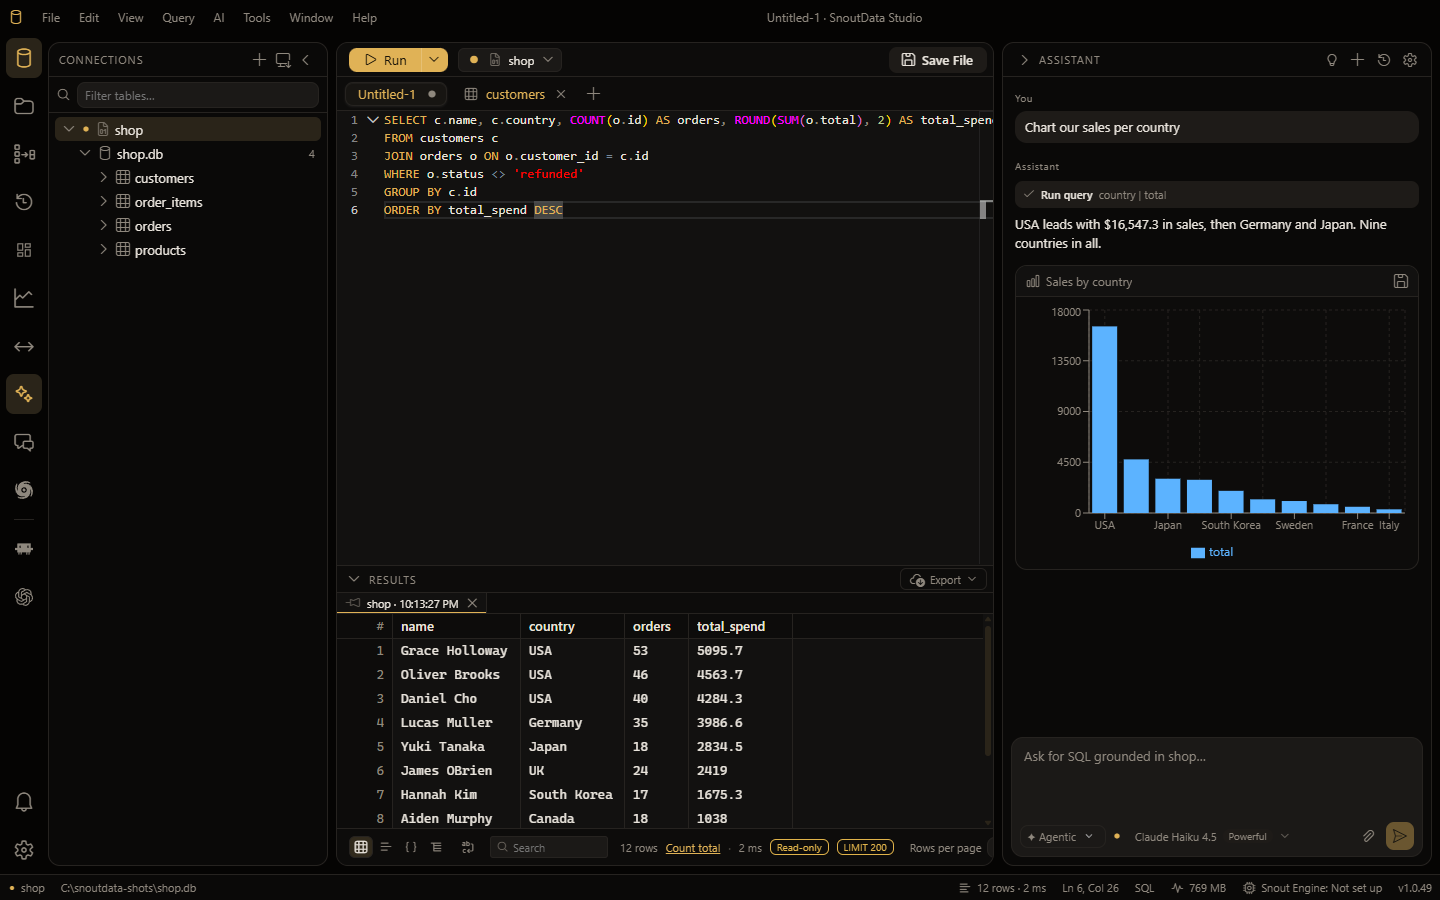Viewport: 1440px width, 900px height.
Task: Click the lightbulb icon in Assistant header
Action: pos(1331,60)
